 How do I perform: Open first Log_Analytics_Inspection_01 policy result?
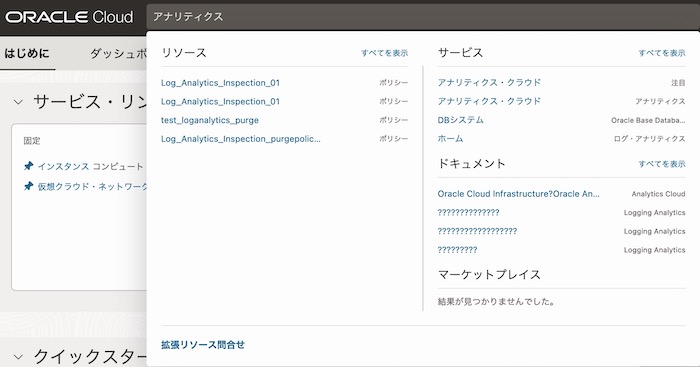pyautogui.click(x=221, y=83)
